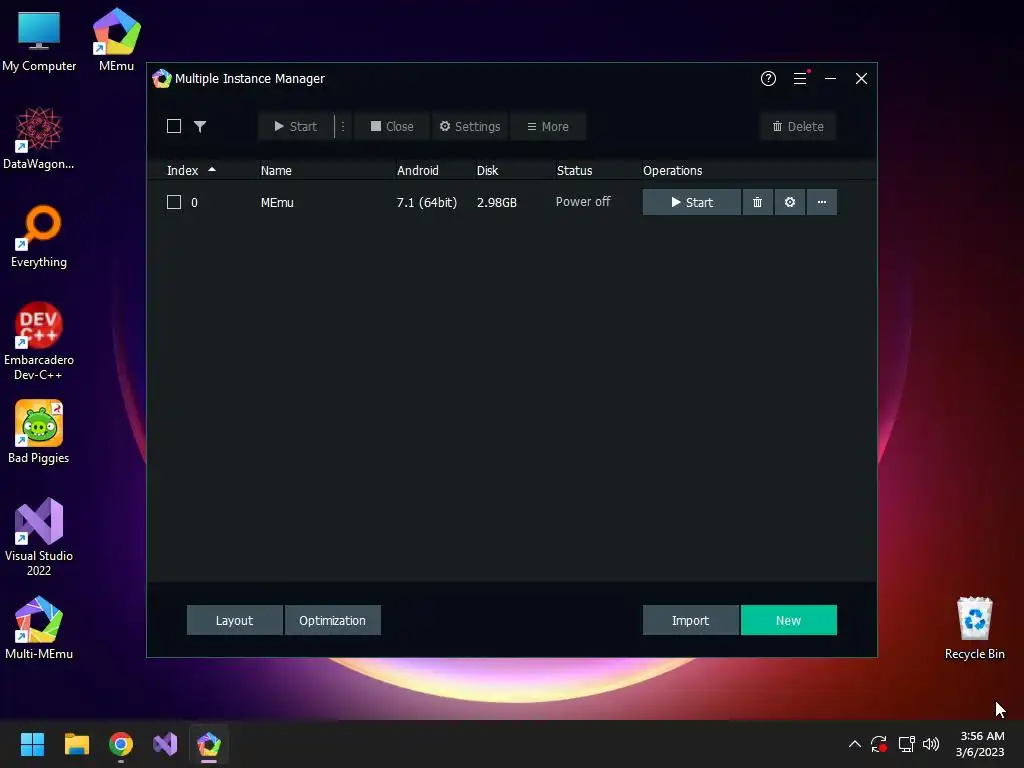
Task: Expand start options dots next to Start
Action: coord(343,126)
